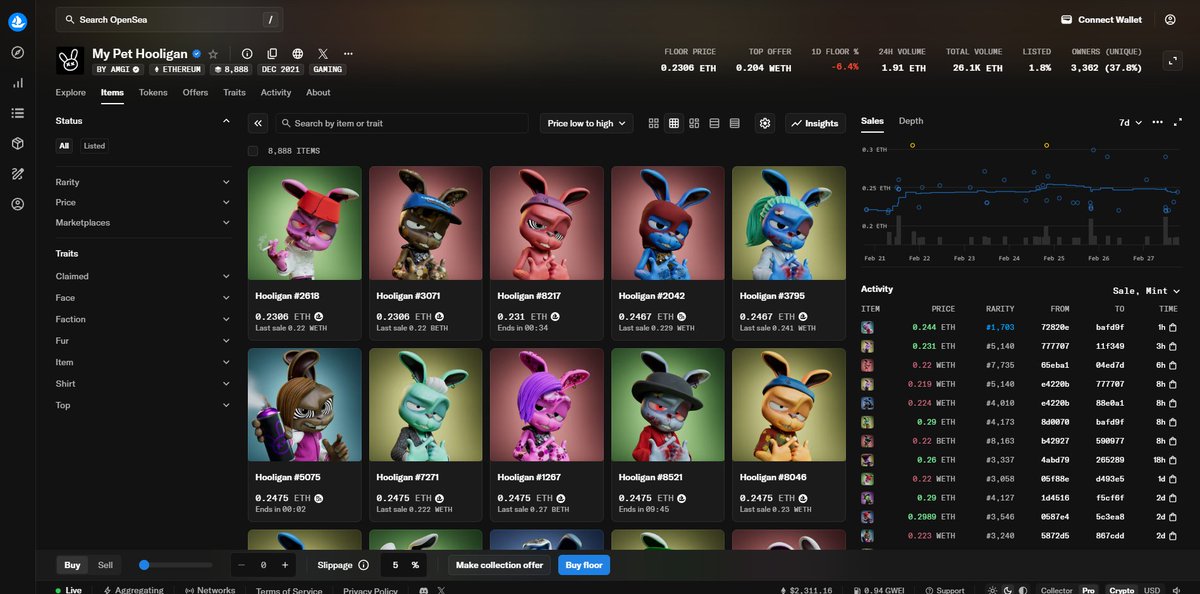Decrease the sweep quantity with the minus button
1200x594 pixels.
(x=241, y=565)
